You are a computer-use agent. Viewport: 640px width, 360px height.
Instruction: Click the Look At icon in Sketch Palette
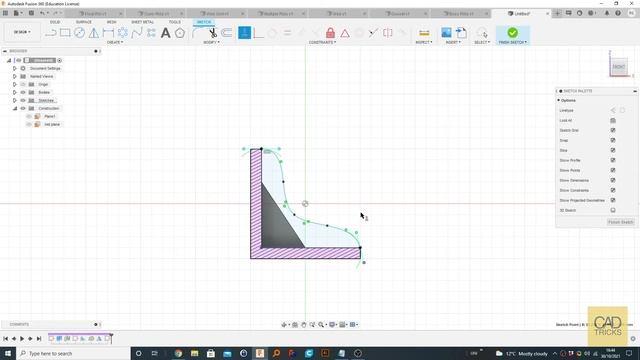pyautogui.click(x=613, y=120)
